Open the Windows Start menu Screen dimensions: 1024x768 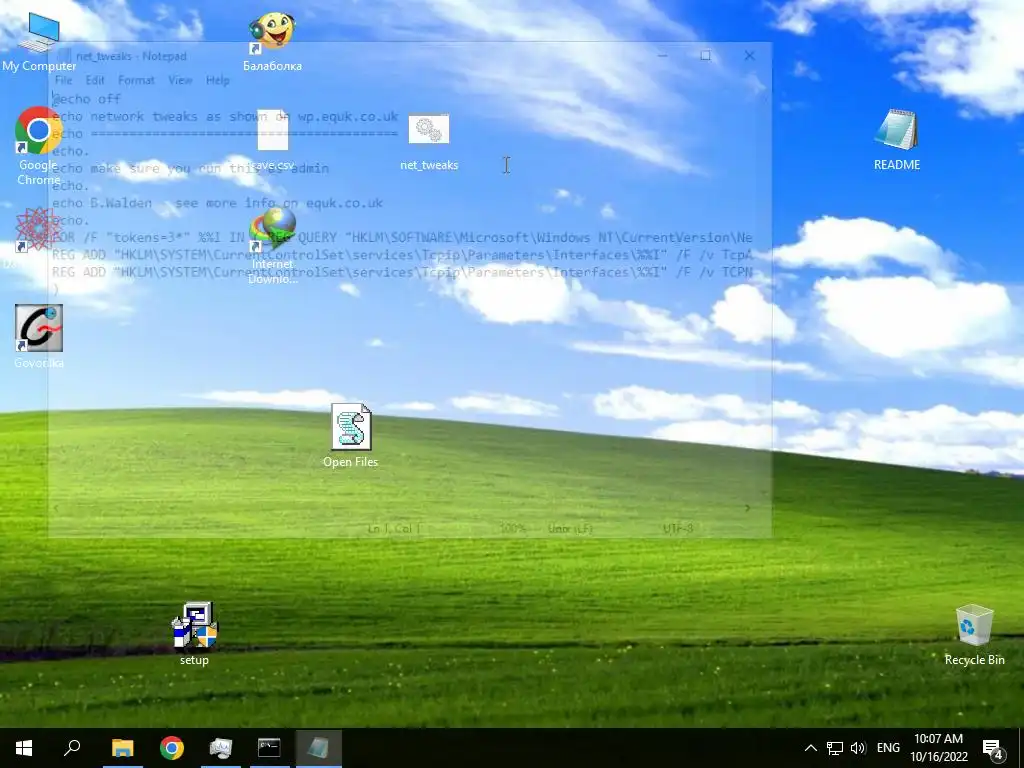coord(24,748)
